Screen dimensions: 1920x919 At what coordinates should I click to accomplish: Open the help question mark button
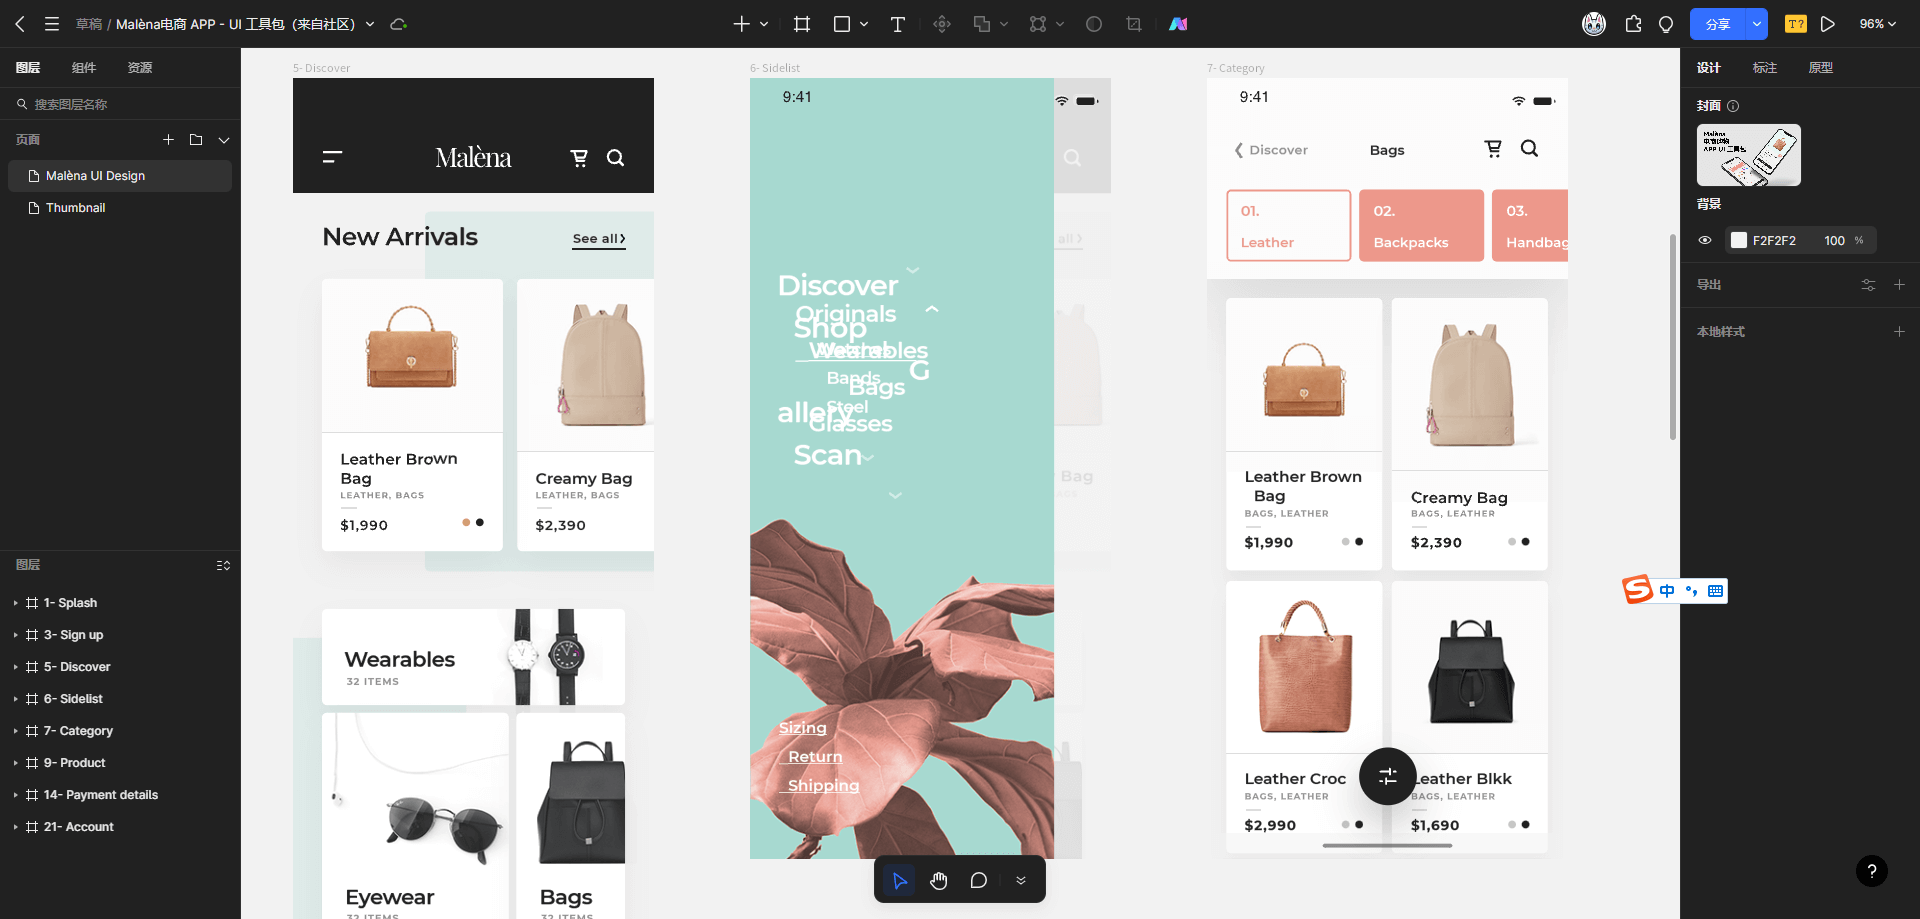[x=1872, y=871]
